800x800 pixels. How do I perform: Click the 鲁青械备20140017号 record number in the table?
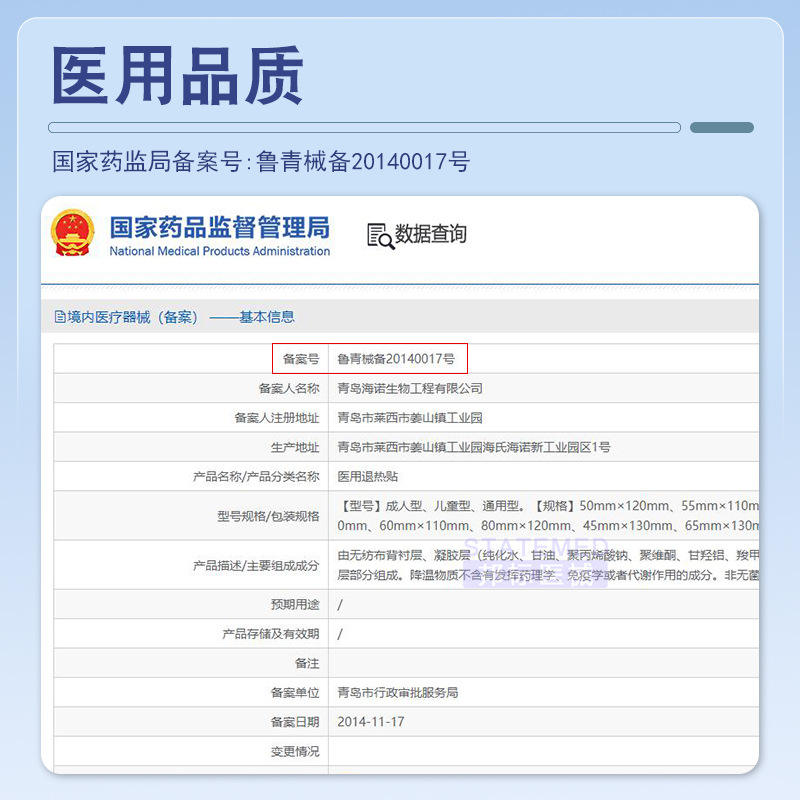396,358
